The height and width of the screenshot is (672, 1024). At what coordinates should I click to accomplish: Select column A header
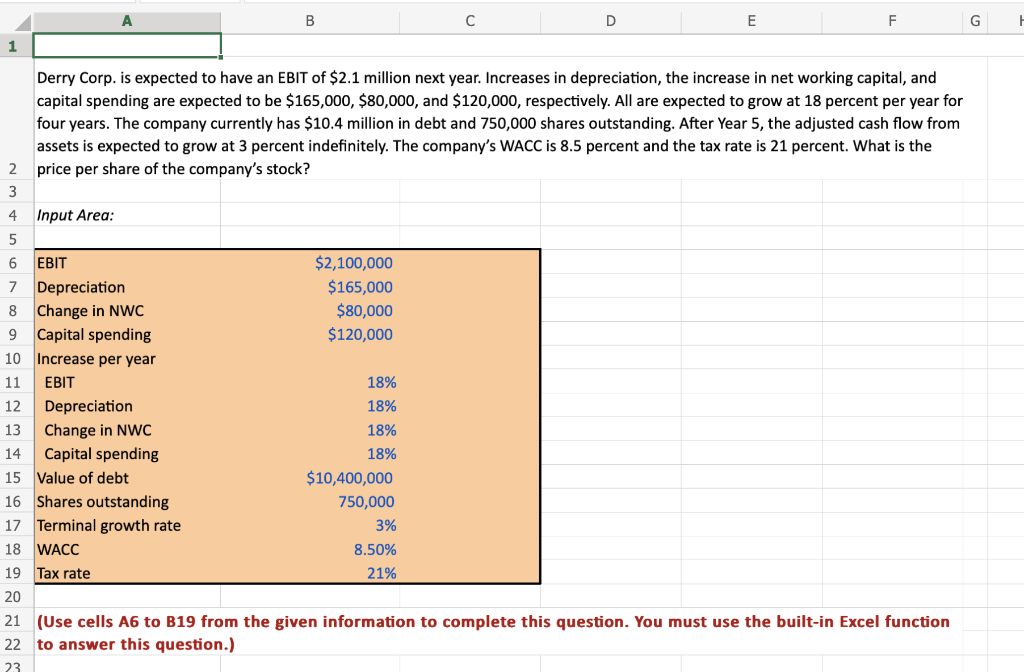(127, 22)
